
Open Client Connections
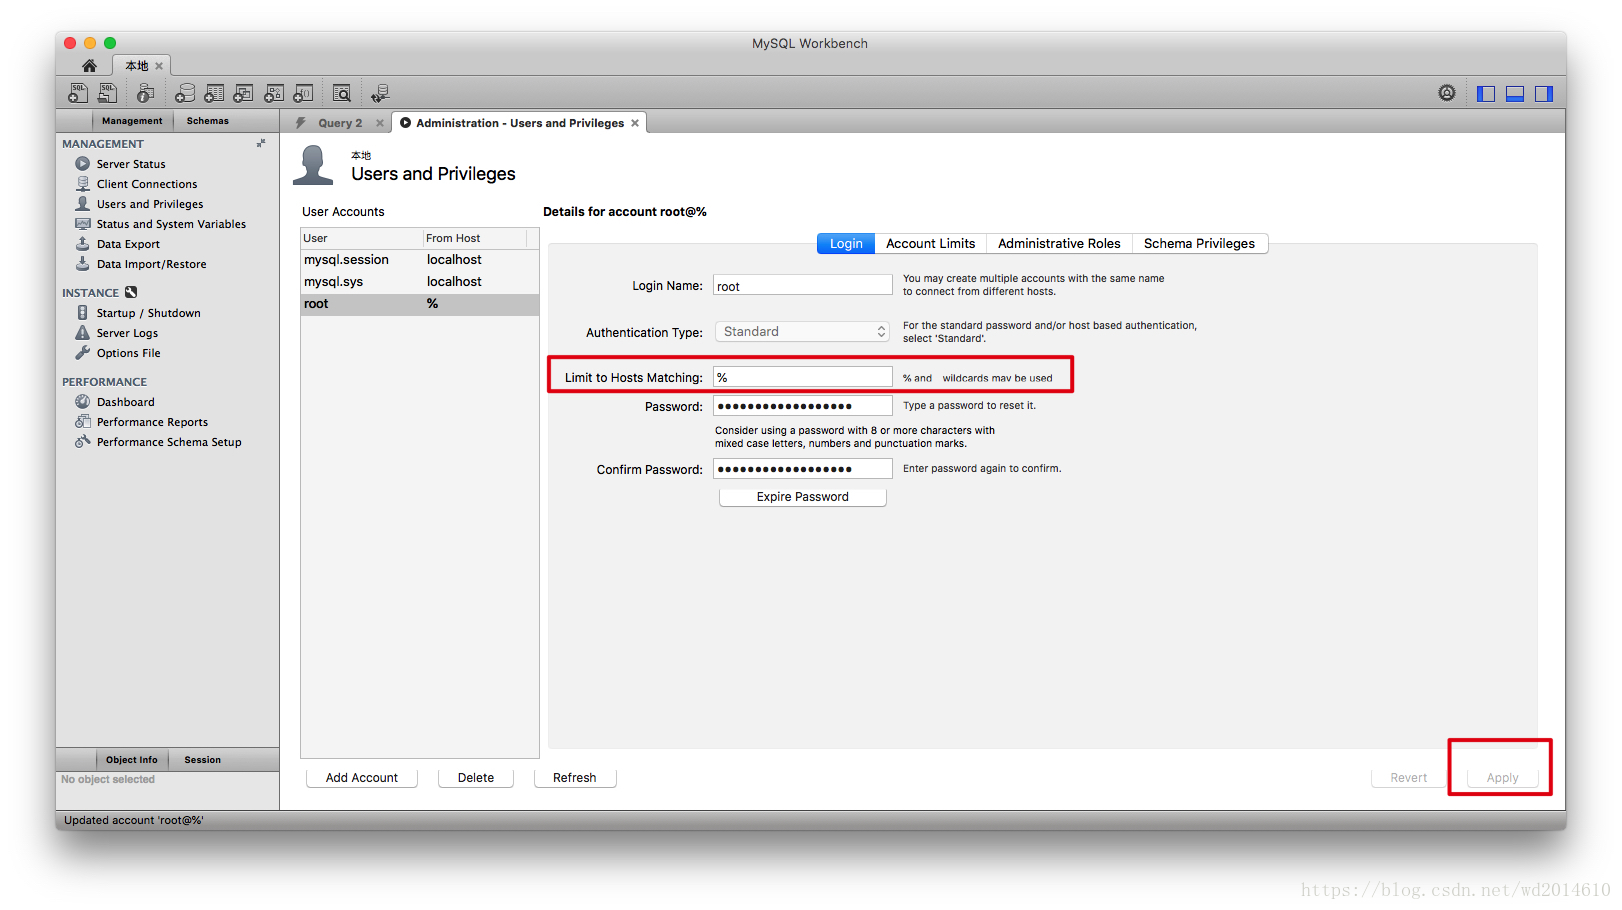147,184
